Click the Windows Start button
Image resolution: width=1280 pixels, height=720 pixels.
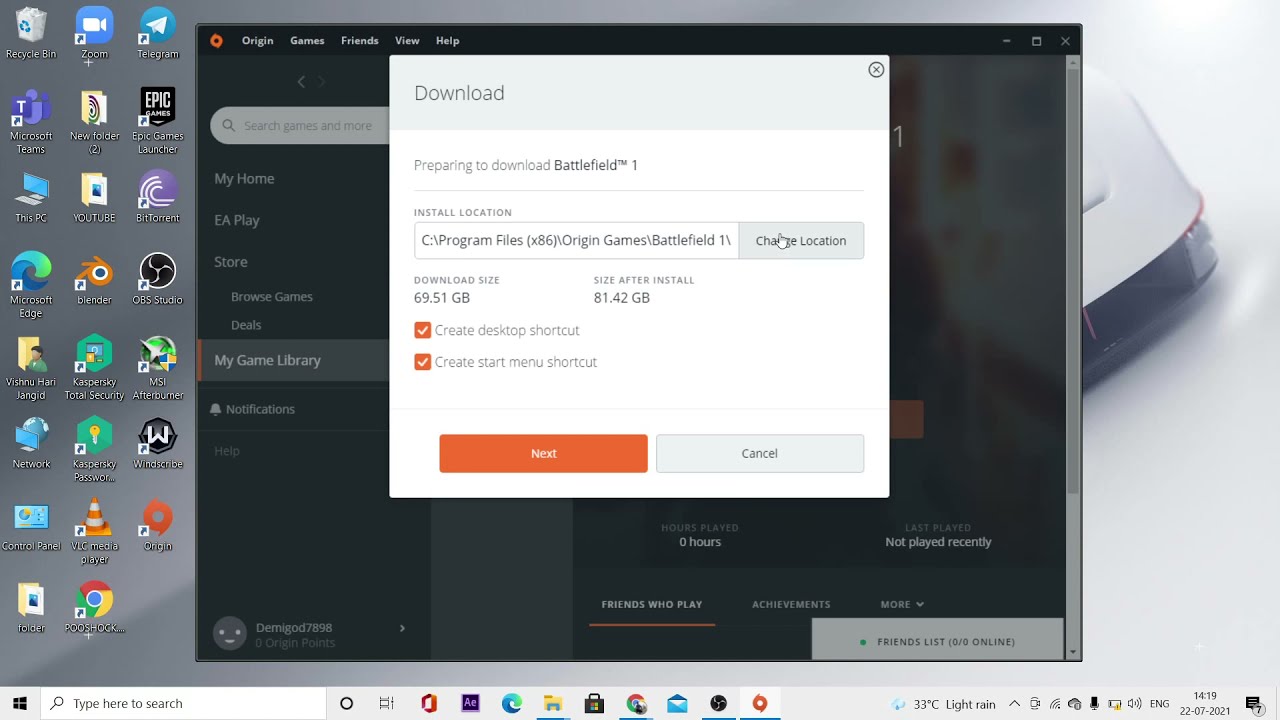point(20,703)
